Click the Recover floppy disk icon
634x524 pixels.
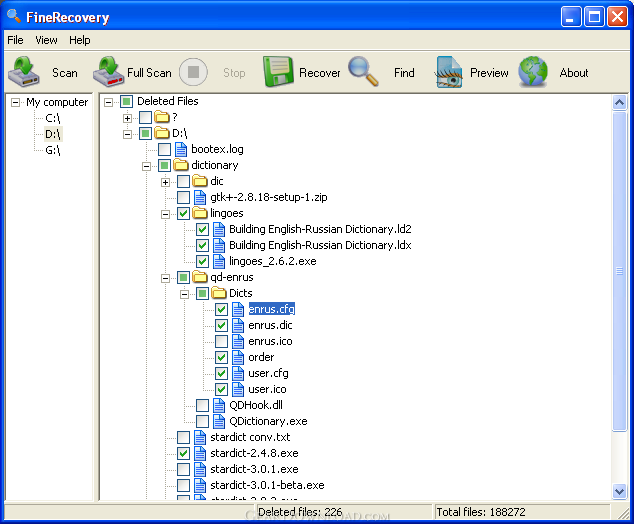(x=278, y=72)
